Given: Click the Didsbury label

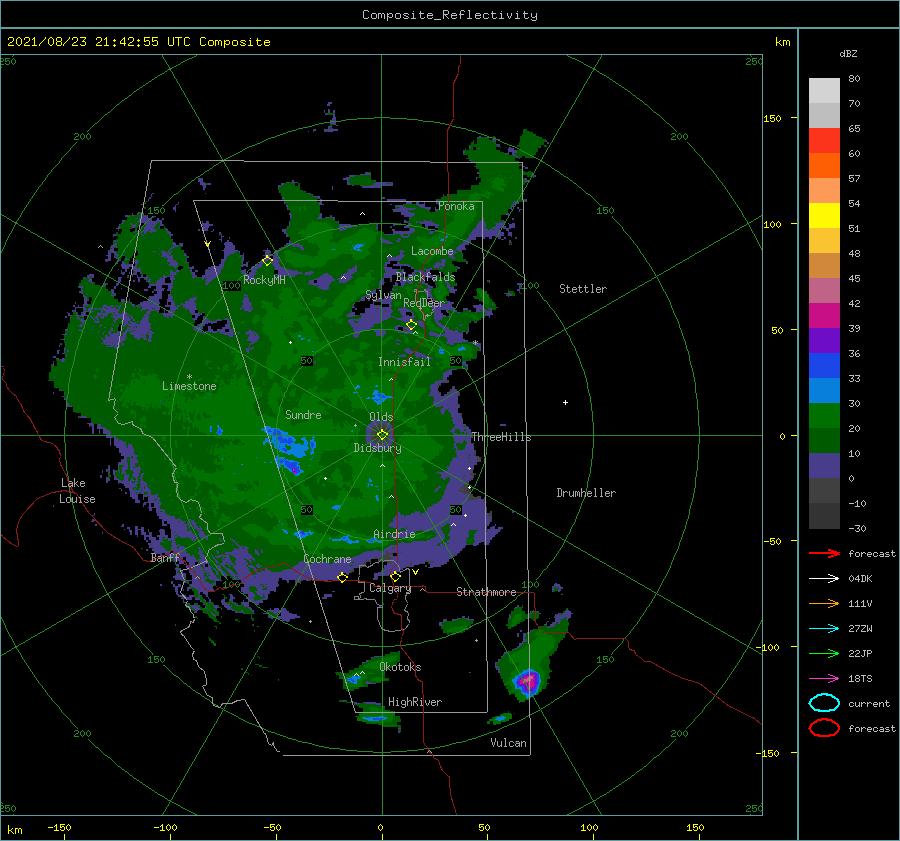Looking at the screenshot, I should 377,448.
